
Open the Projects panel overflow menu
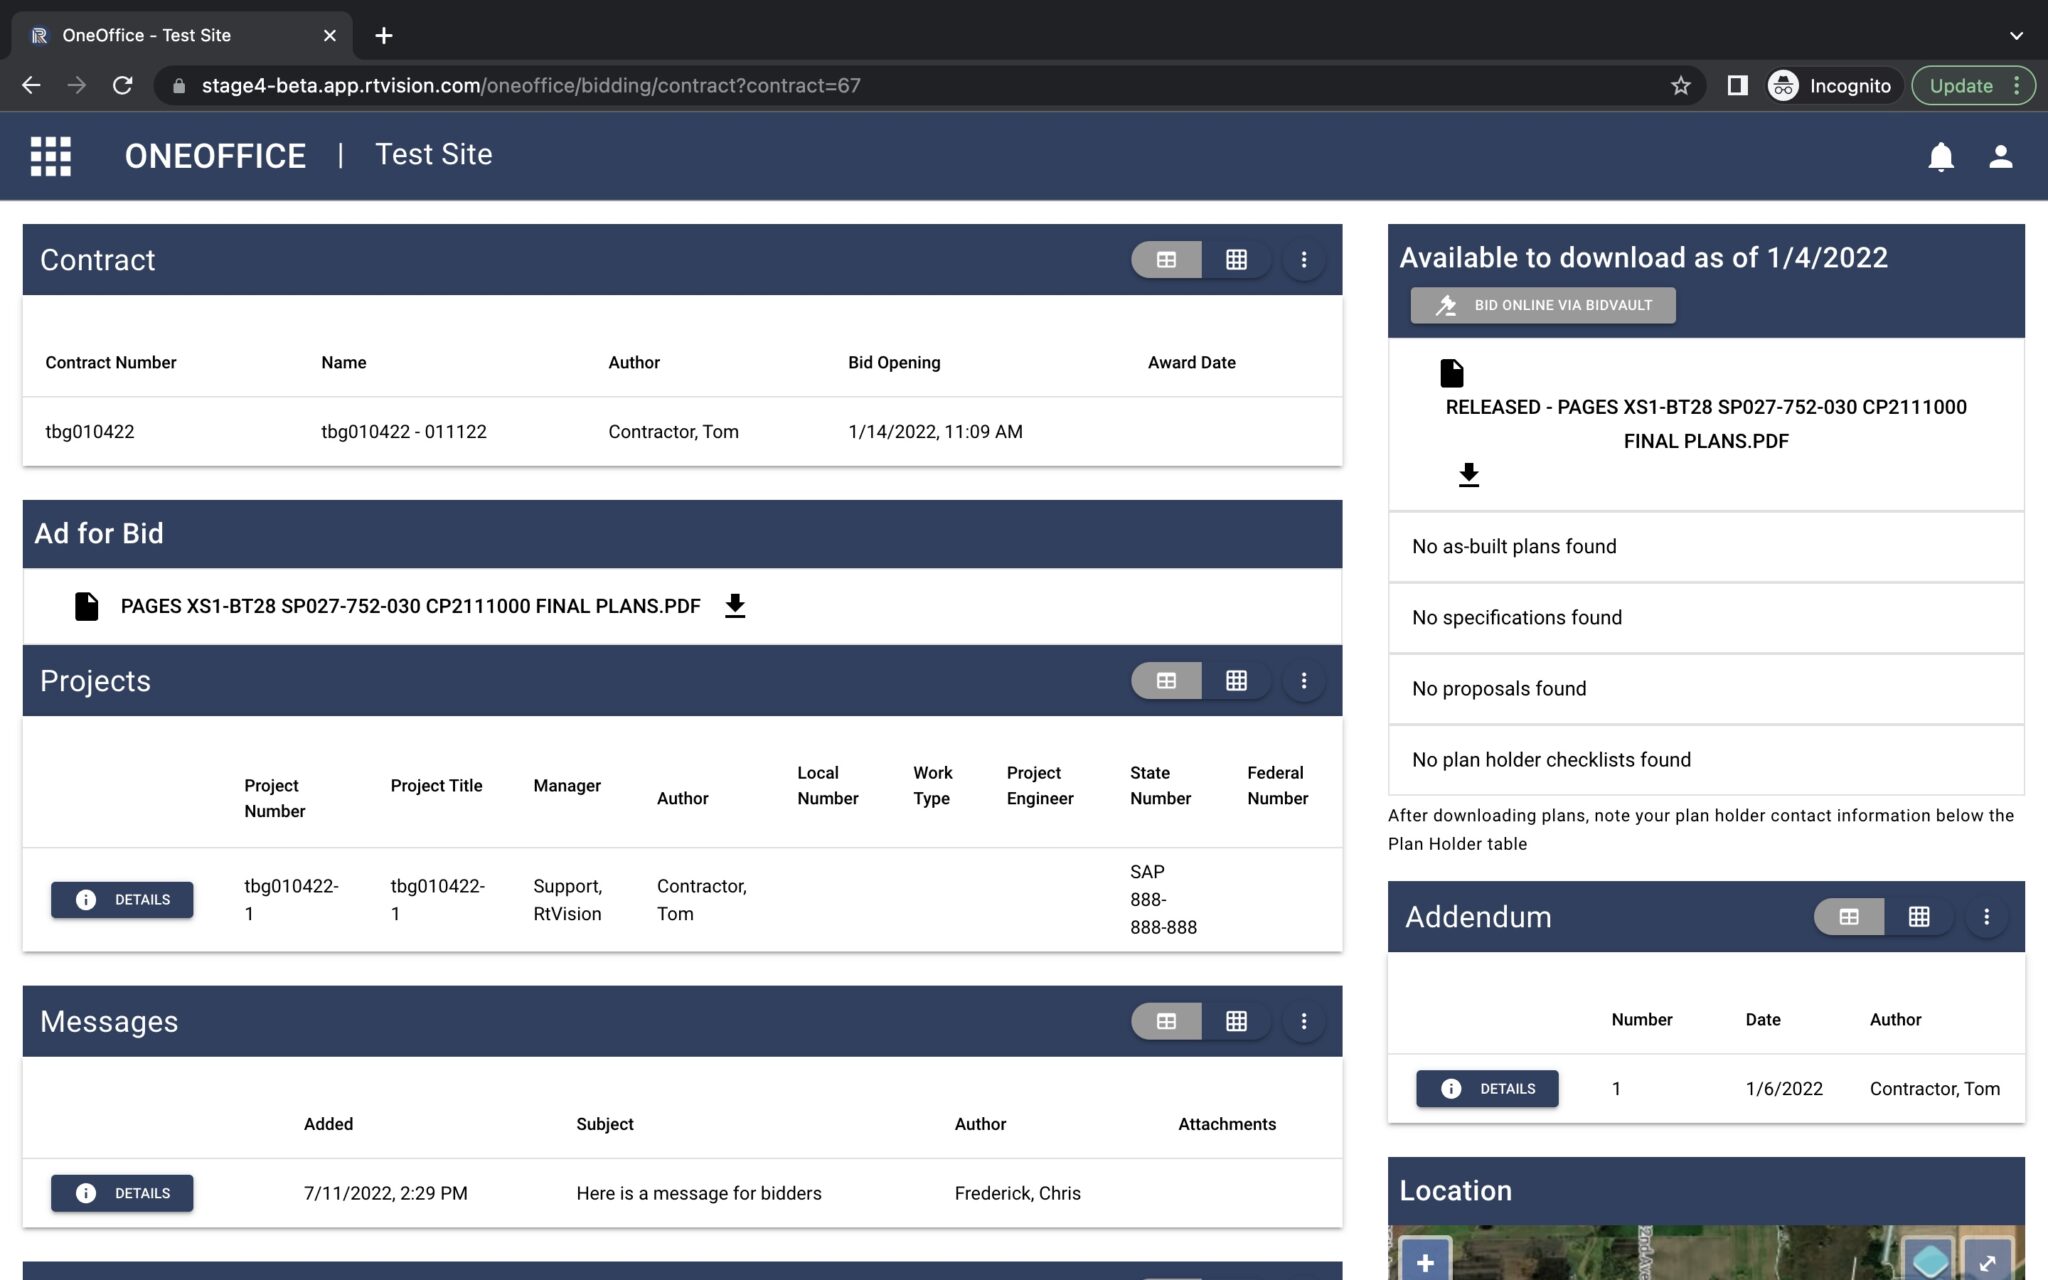[x=1304, y=680]
